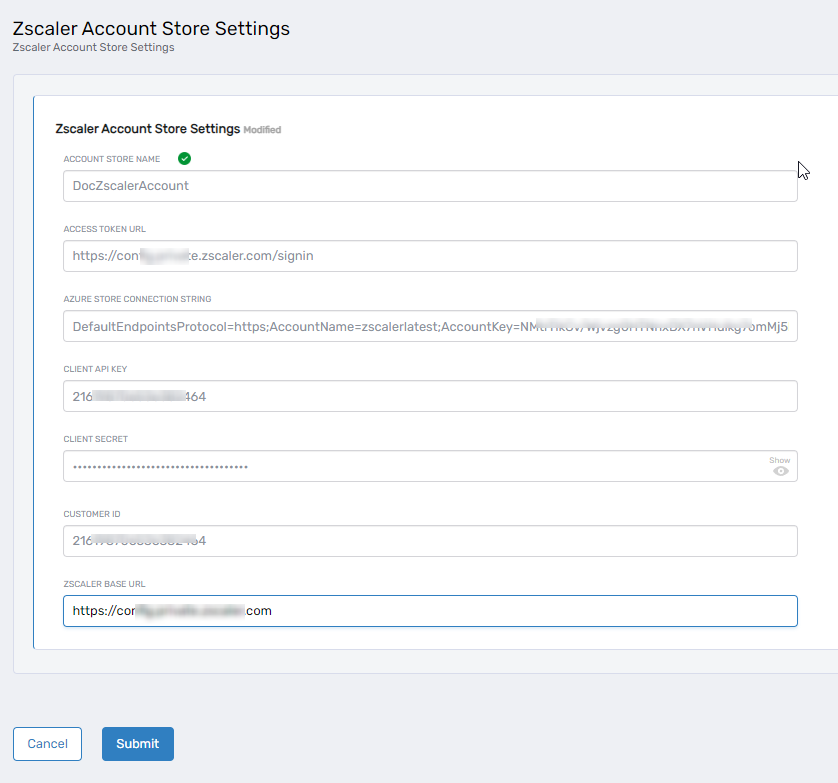Click the Account Store Name input field
The height and width of the screenshot is (783, 838).
coord(430,186)
